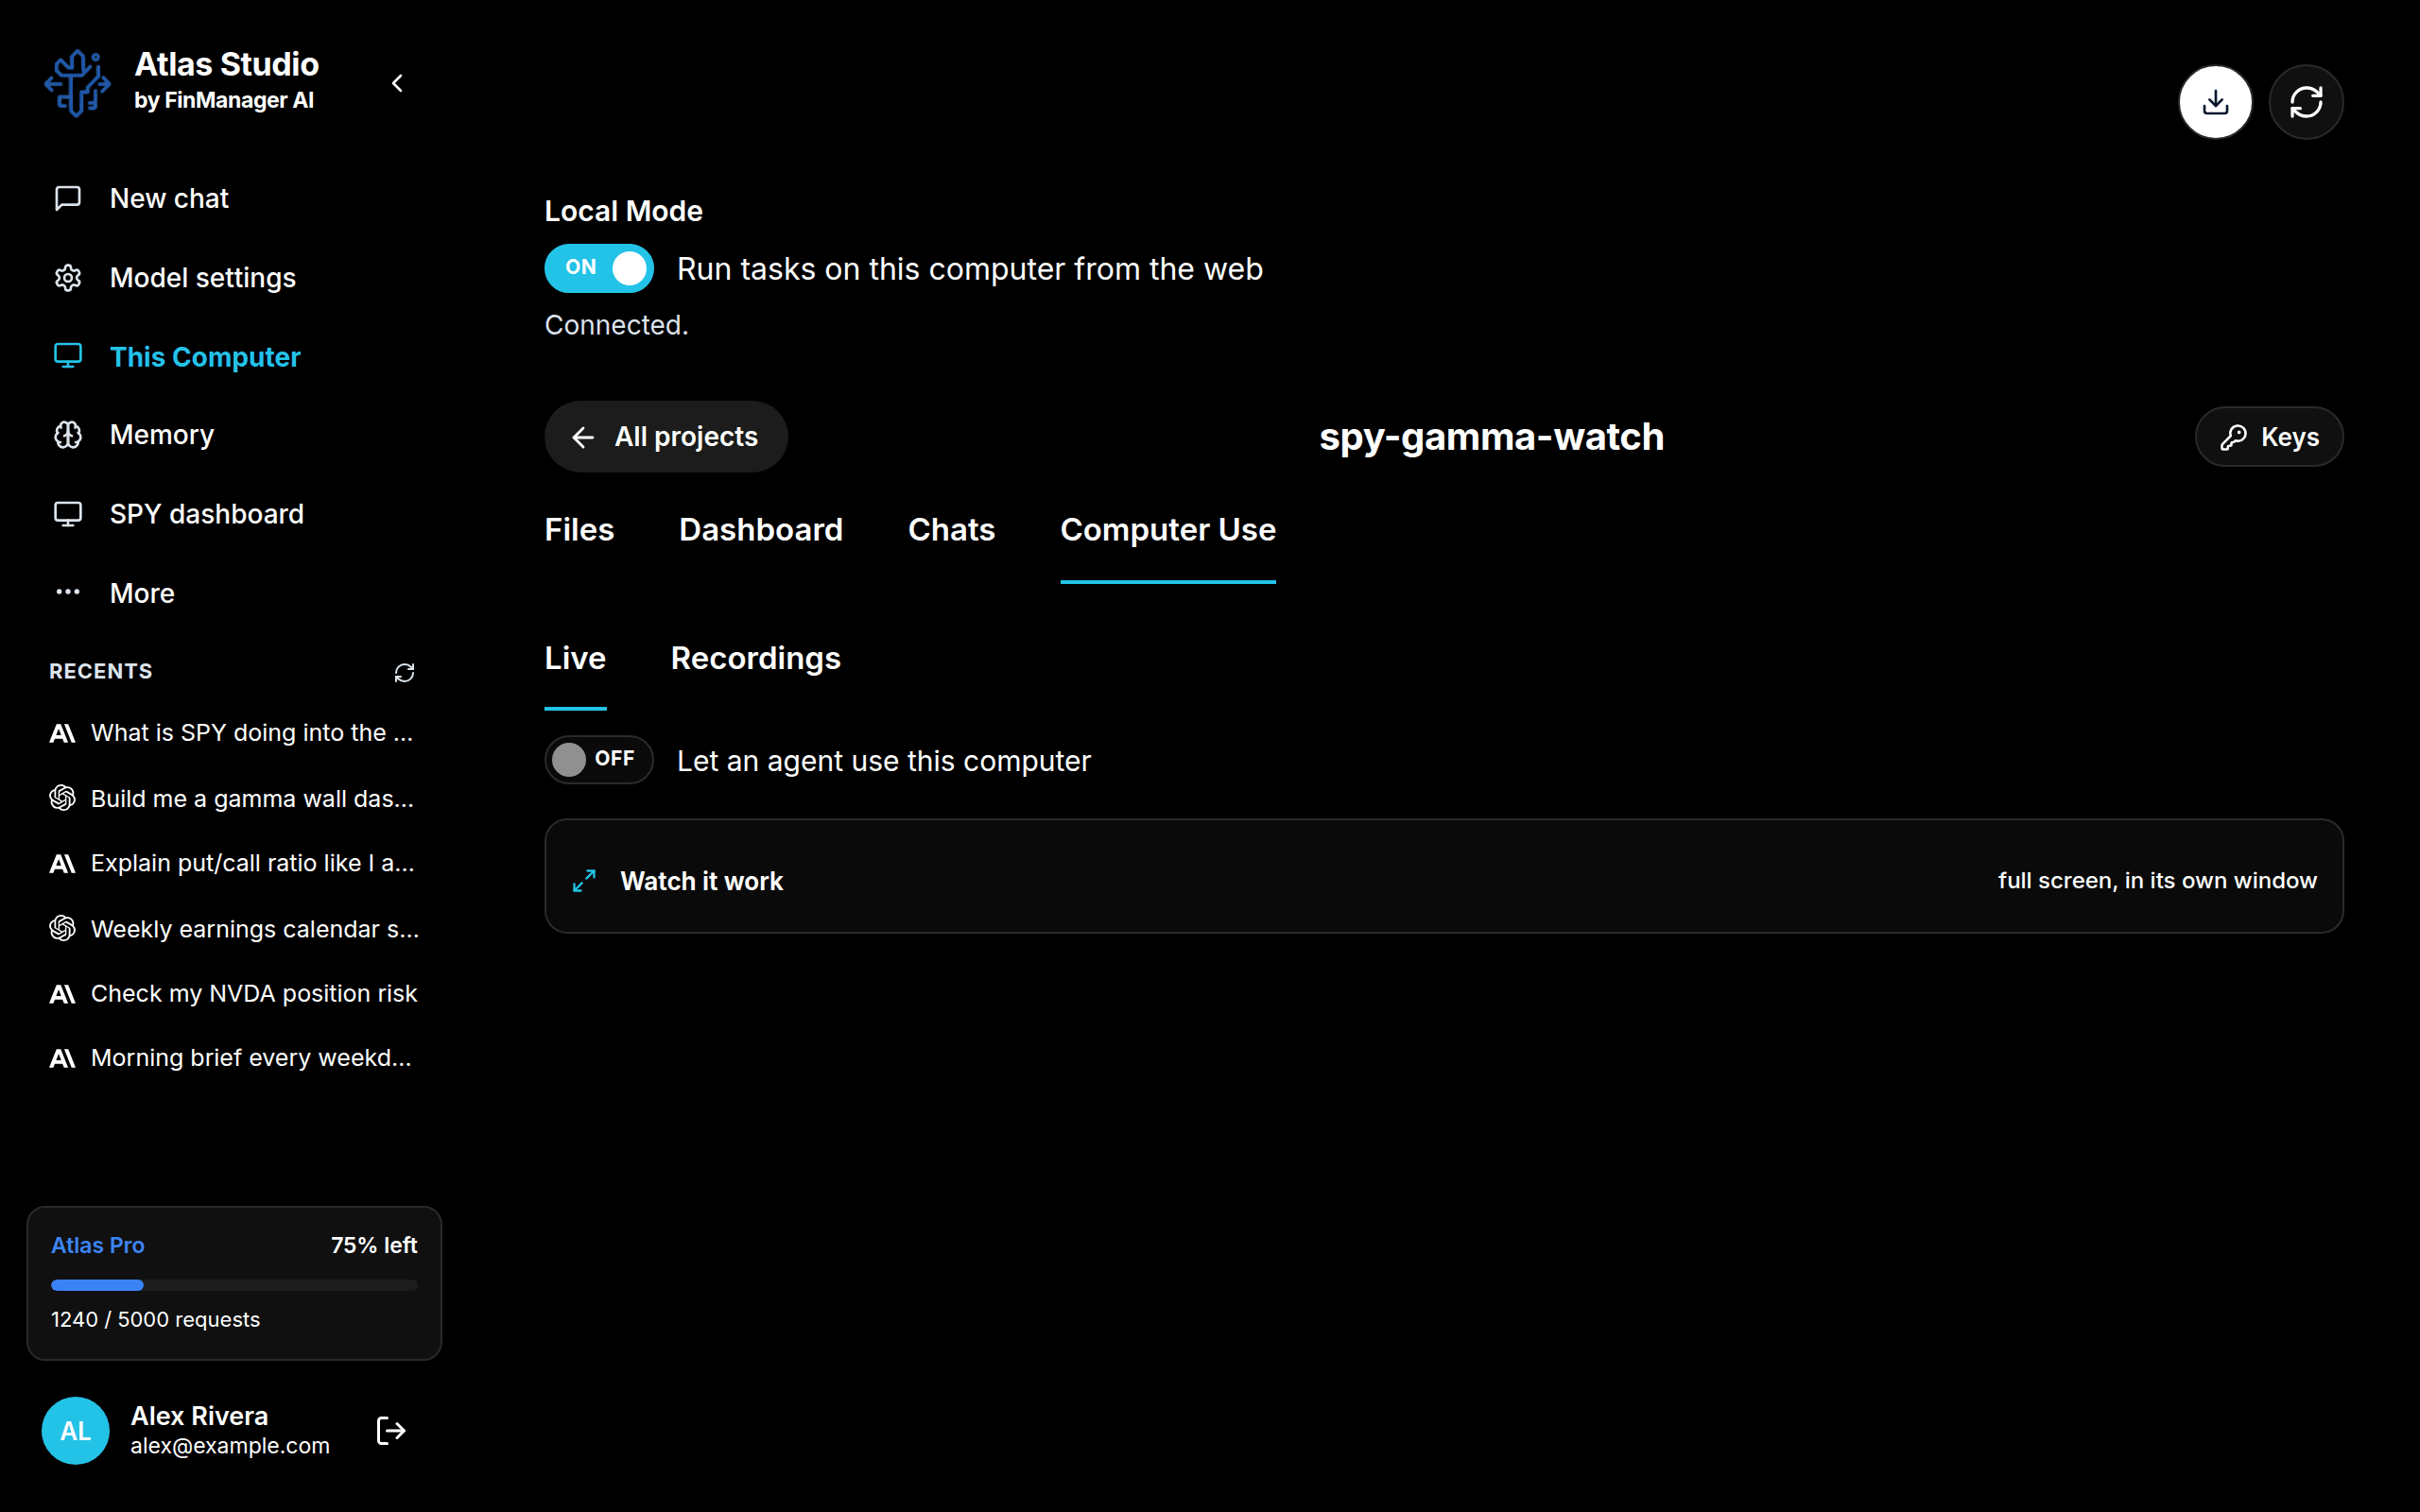Open the Keys button
The height and width of the screenshot is (1512, 2420).
tap(2269, 437)
